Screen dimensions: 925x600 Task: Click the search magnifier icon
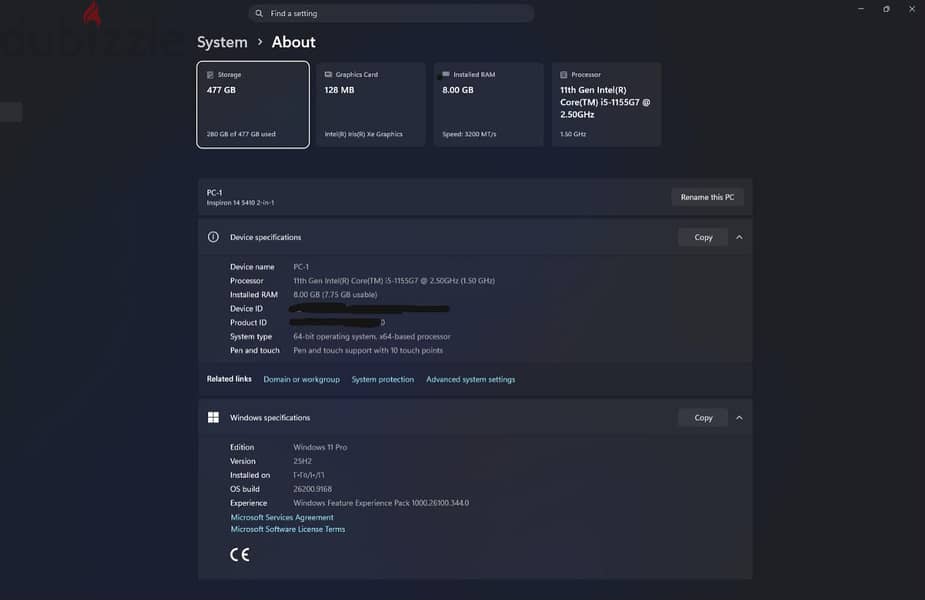click(x=259, y=13)
